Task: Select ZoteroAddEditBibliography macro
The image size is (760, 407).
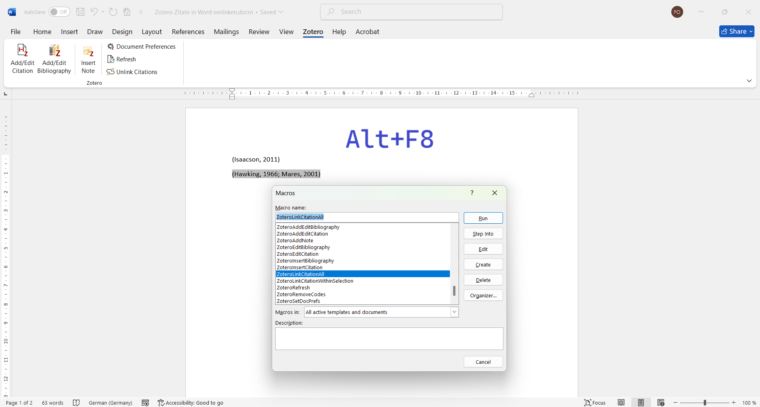Action: pos(308,227)
